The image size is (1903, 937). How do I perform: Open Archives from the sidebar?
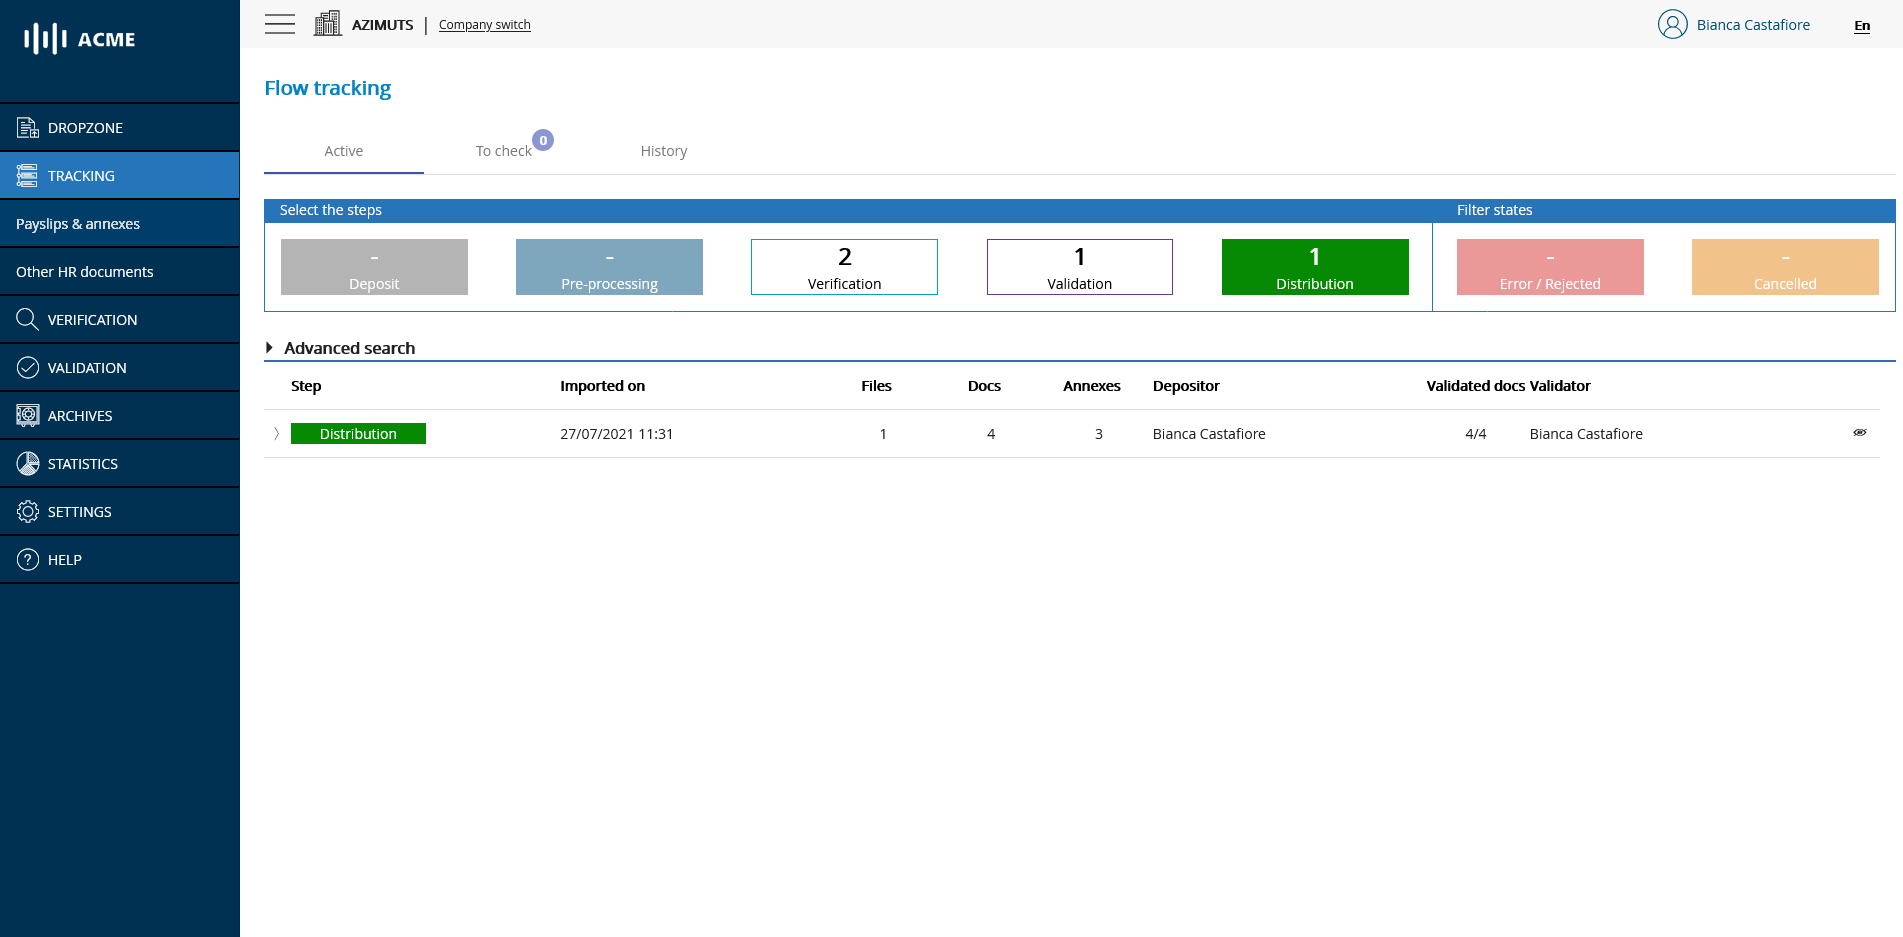80,415
